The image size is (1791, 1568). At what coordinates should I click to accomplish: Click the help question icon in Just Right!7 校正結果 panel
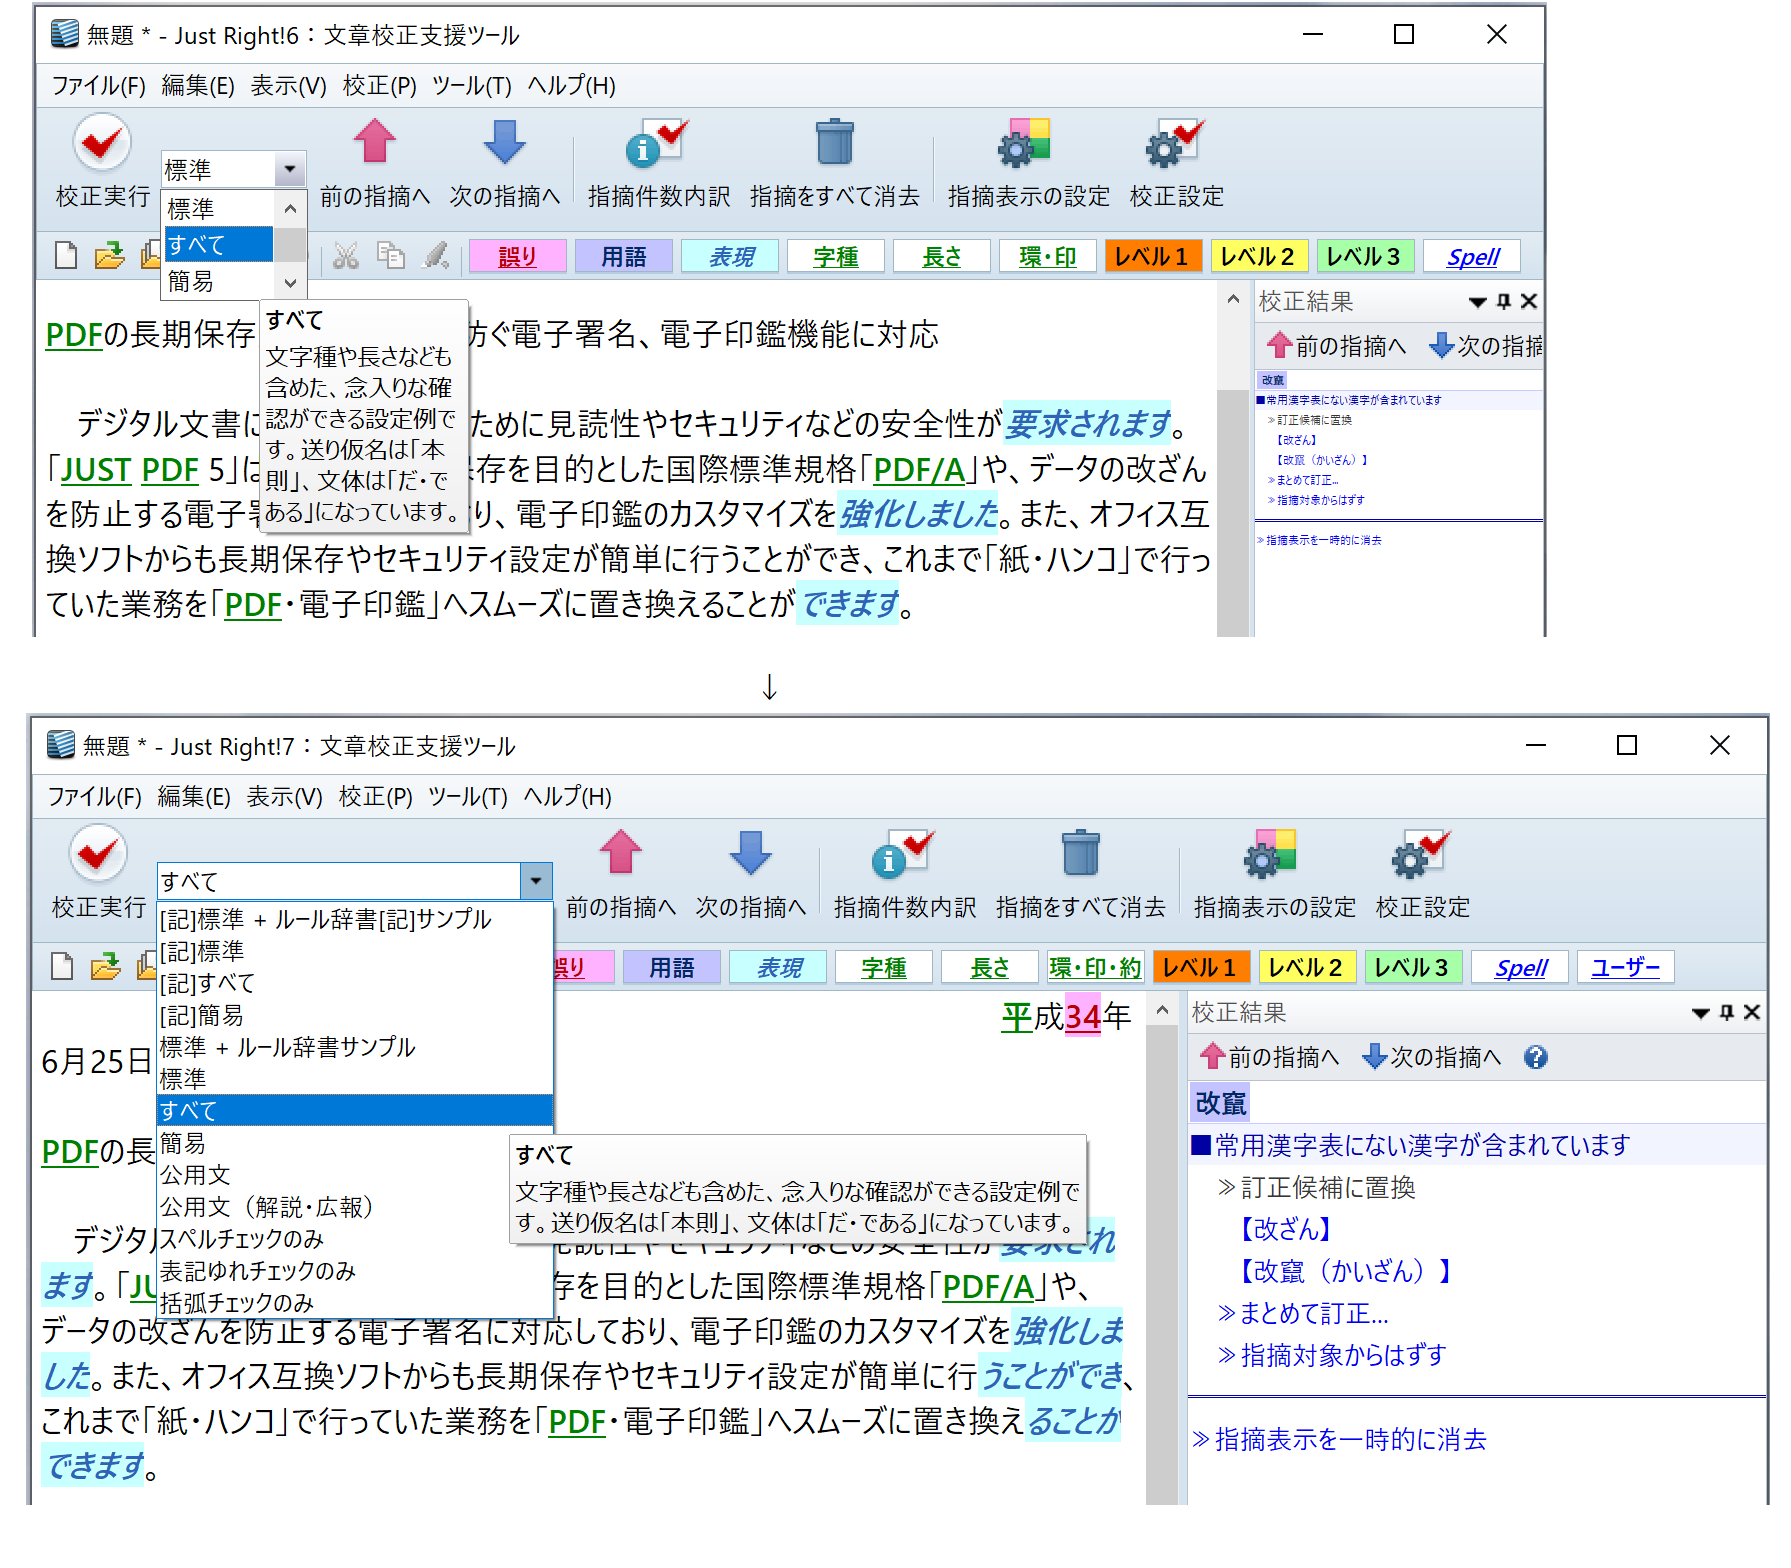[x=1536, y=1057]
